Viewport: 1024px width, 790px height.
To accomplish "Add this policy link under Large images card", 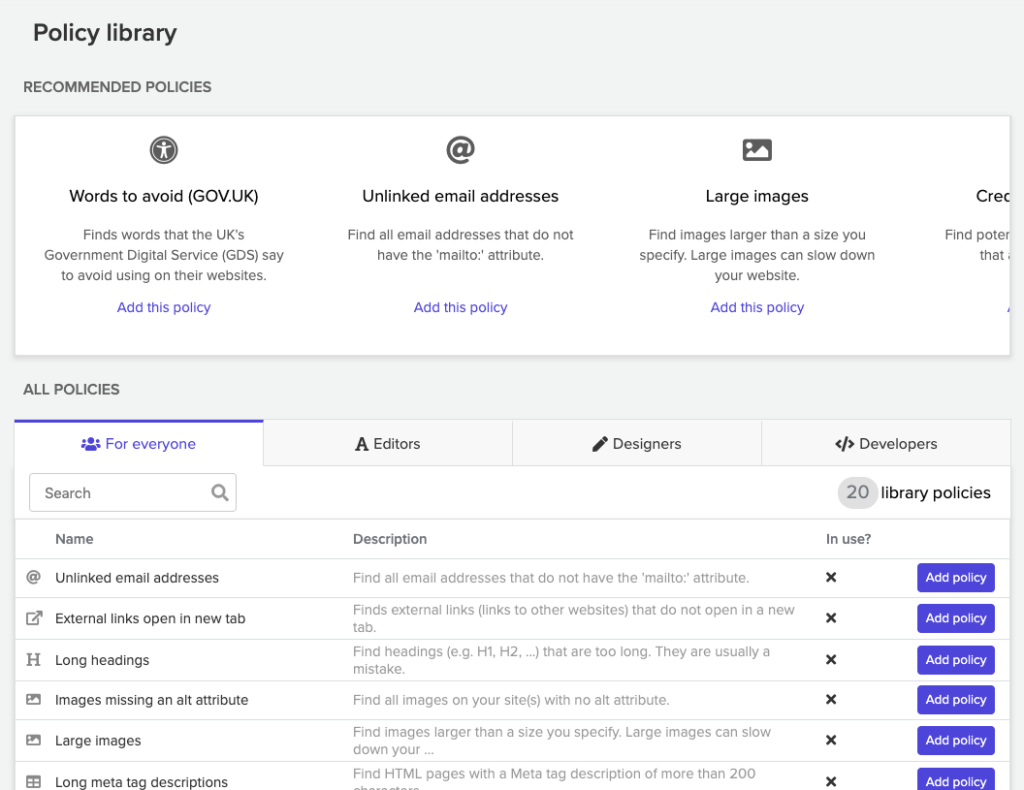I will [x=757, y=307].
